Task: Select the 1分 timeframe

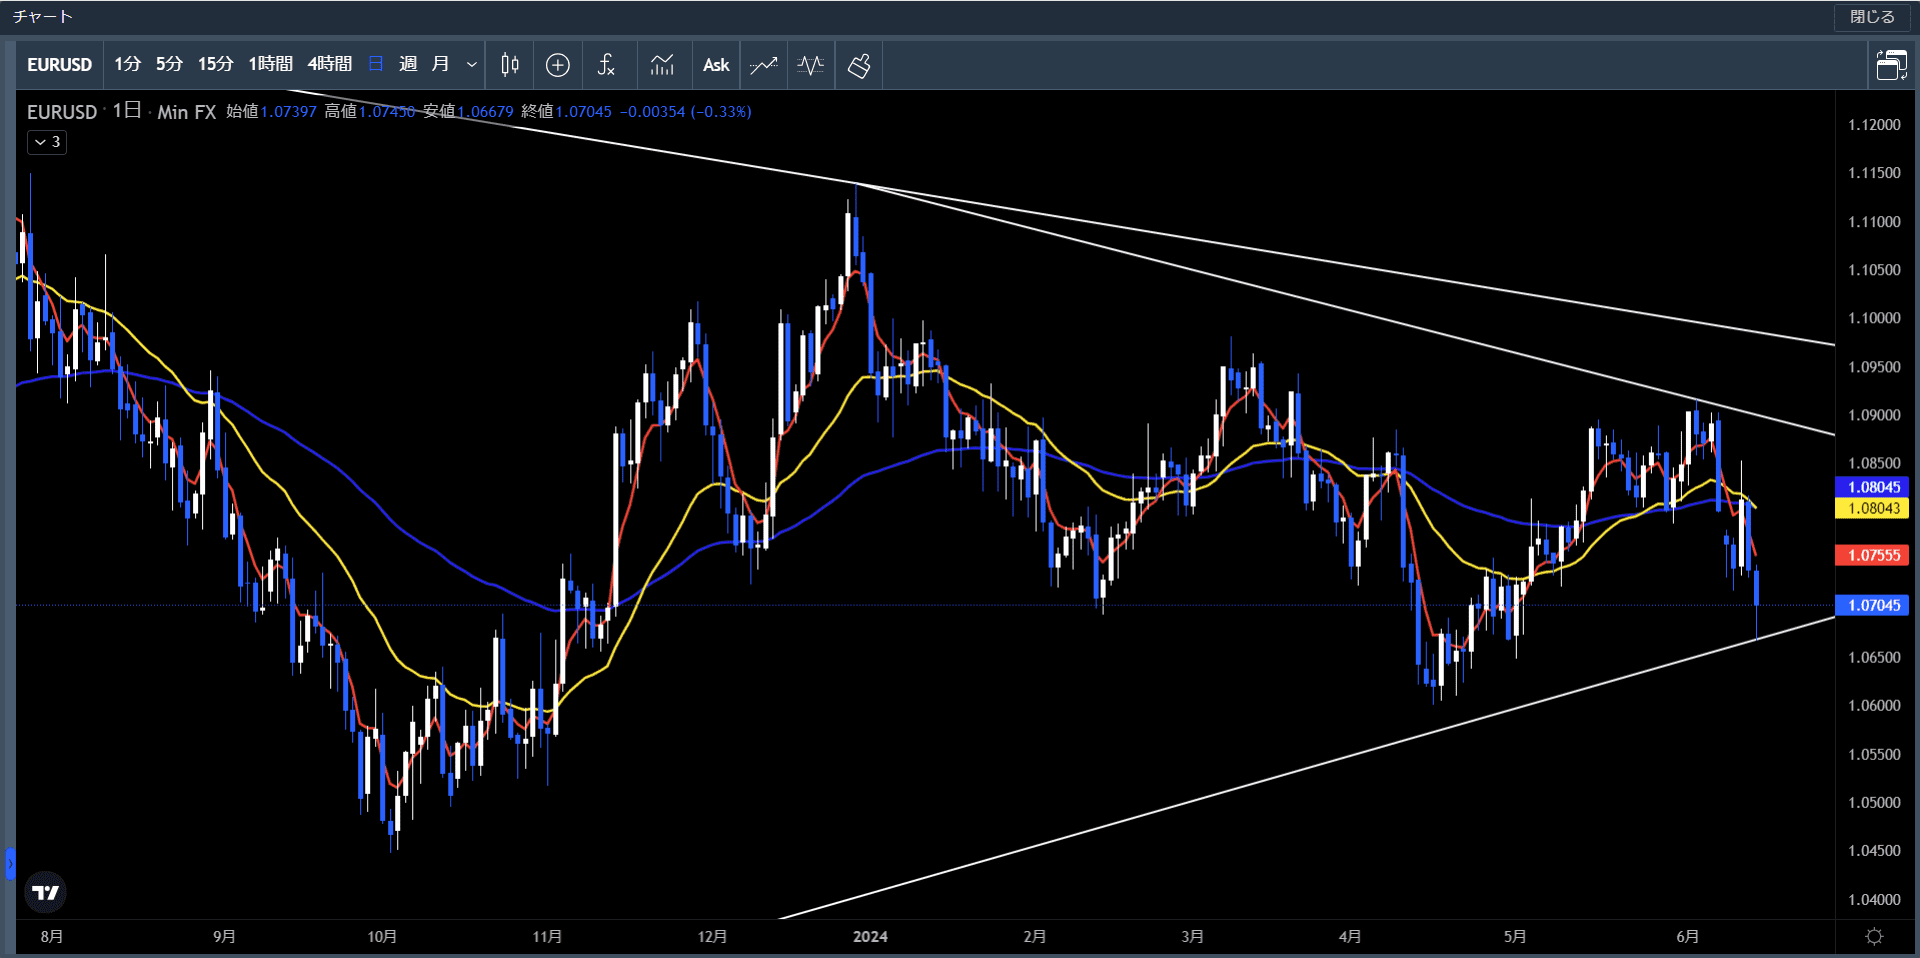Action: 127,65
